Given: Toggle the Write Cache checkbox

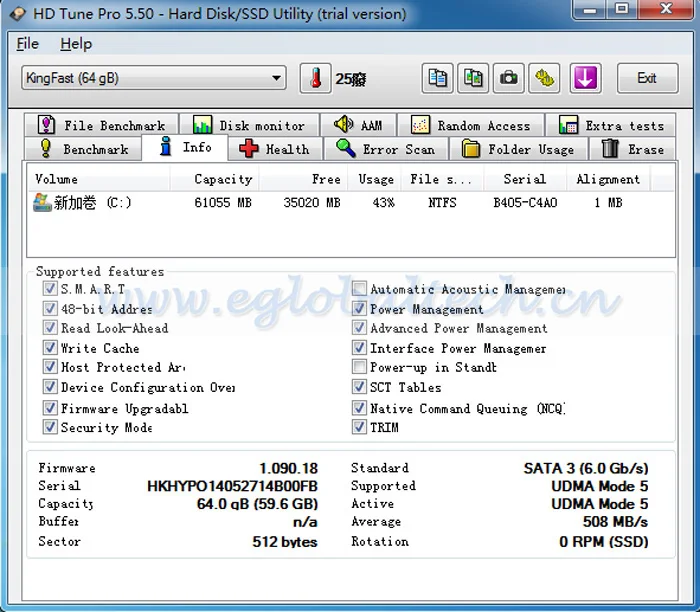Looking at the screenshot, I should point(50,348).
